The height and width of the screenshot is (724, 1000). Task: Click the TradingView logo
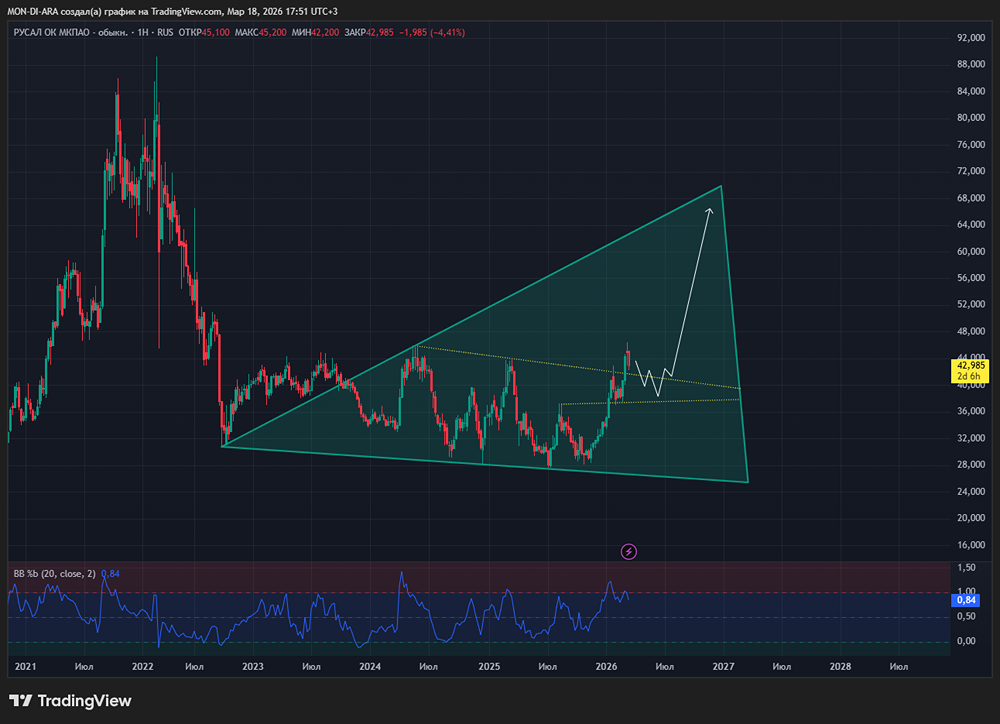pyautogui.click(x=70, y=700)
